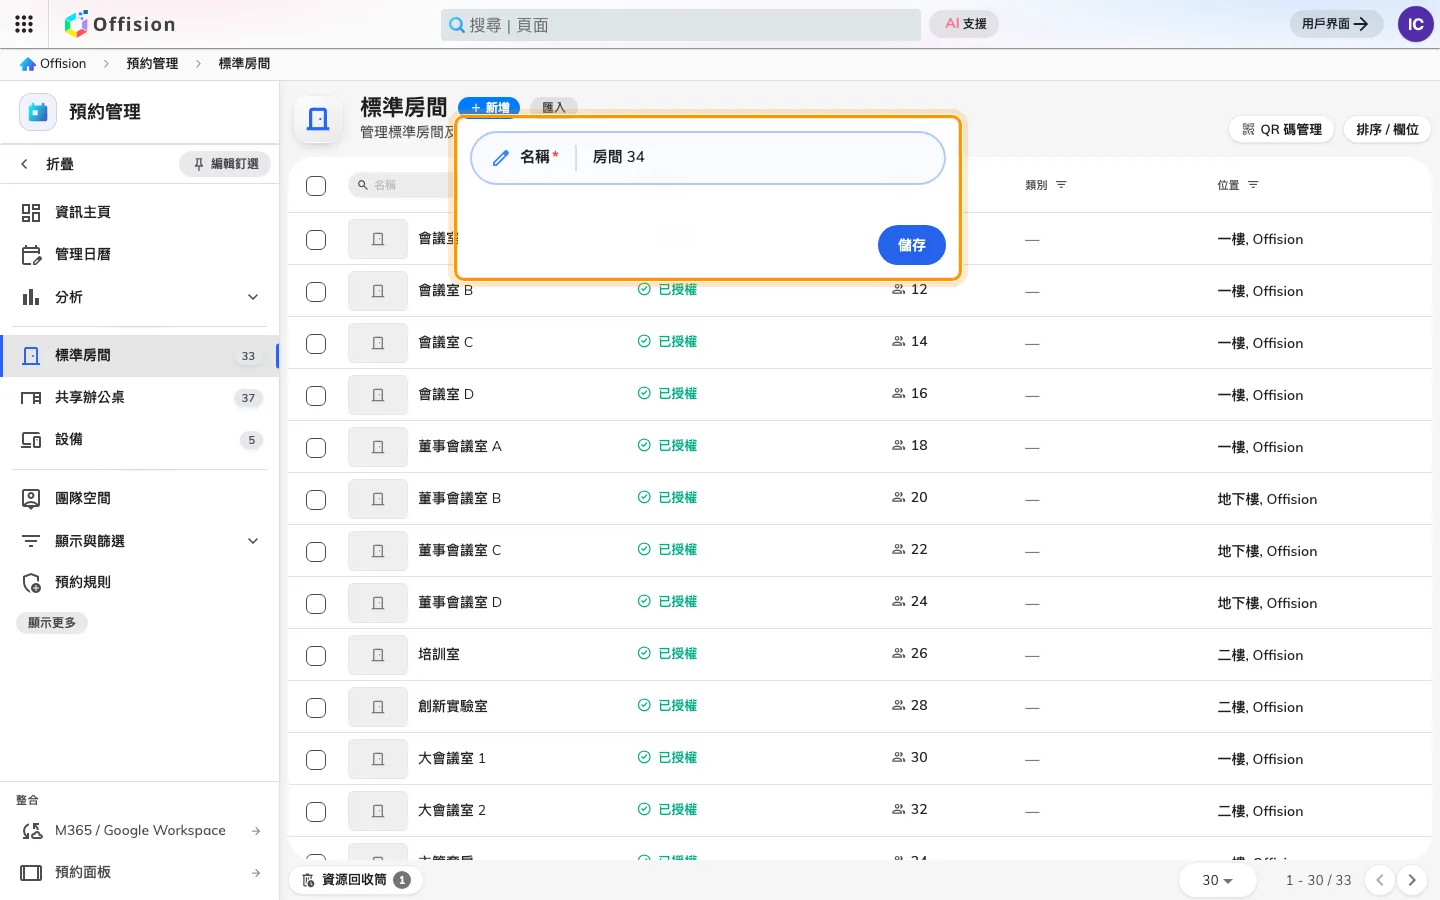
Task: Open 排序 / 欄位 settings
Action: point(1387,129)
